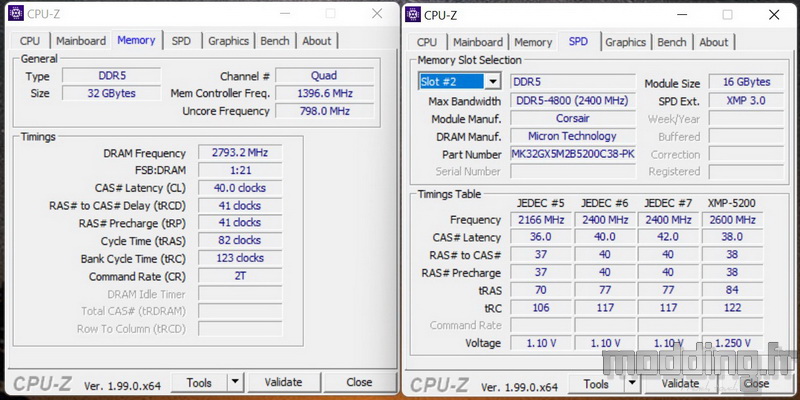
Task: Switch to Mainboard tab in left window
Action: tap(81, 41)
